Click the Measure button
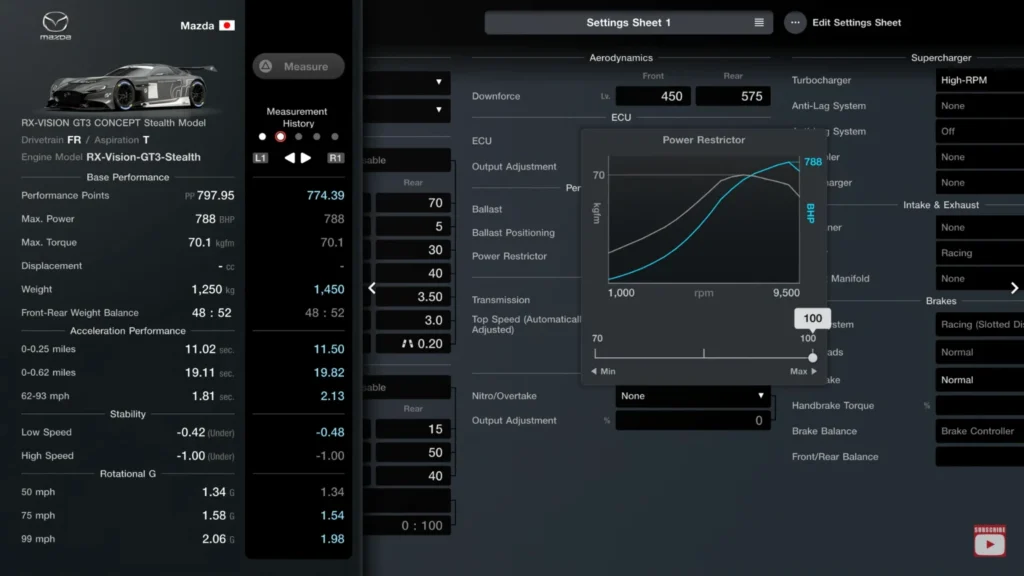 [x=298, y=67]
